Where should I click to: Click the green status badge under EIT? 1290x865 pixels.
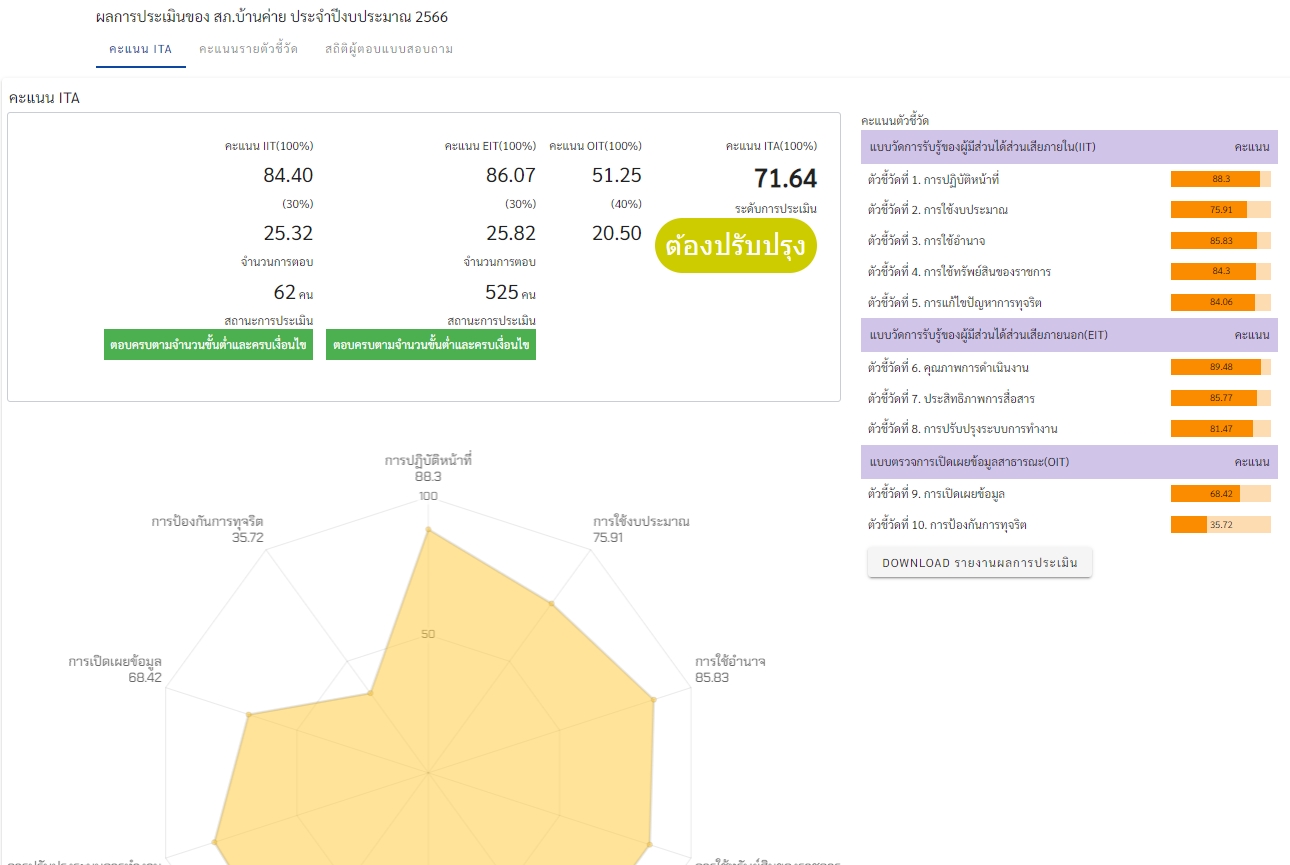pyautogui.click(x=431, y=345)
